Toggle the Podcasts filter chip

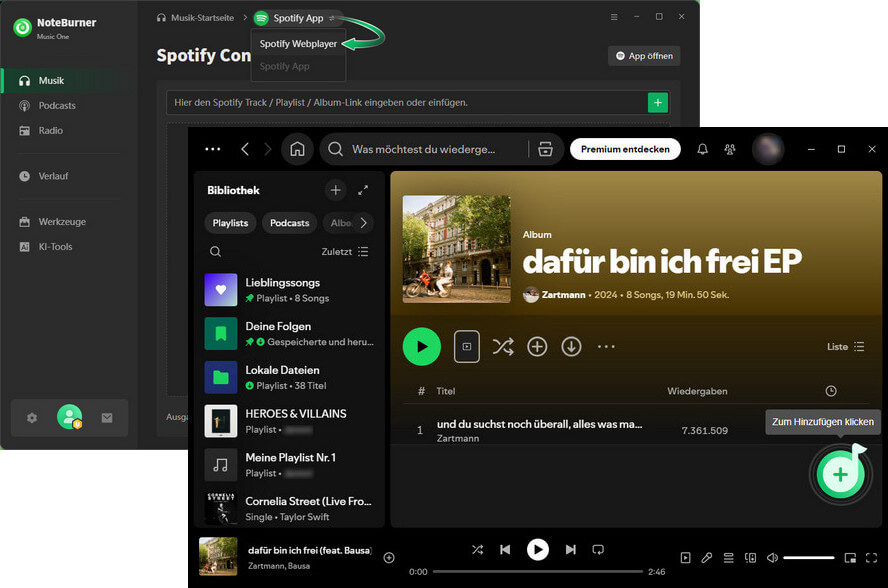click(289, 223)
